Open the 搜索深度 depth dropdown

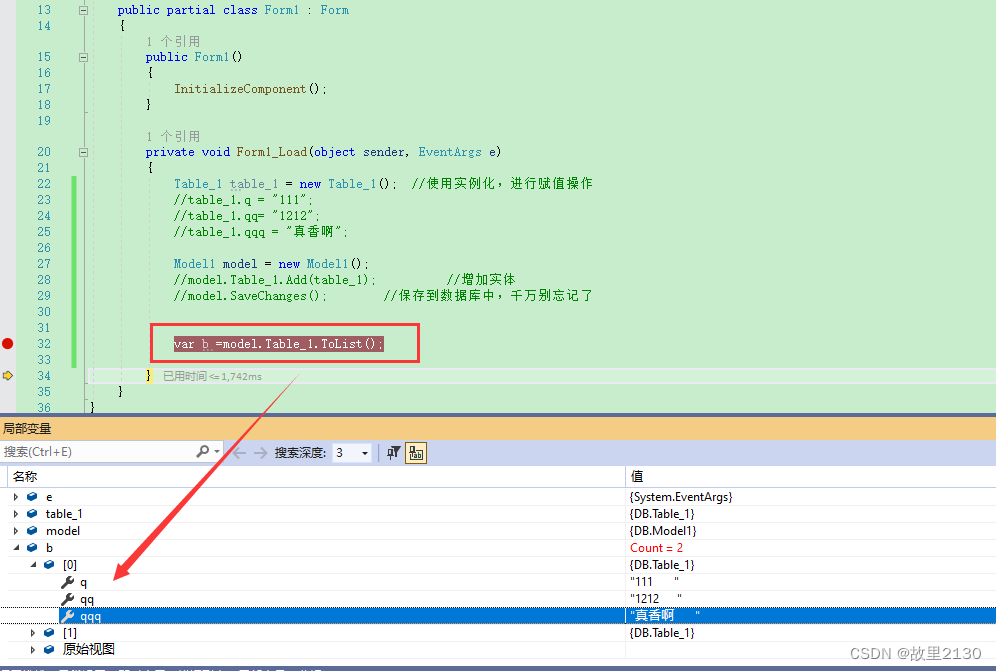tap(364, 452)
